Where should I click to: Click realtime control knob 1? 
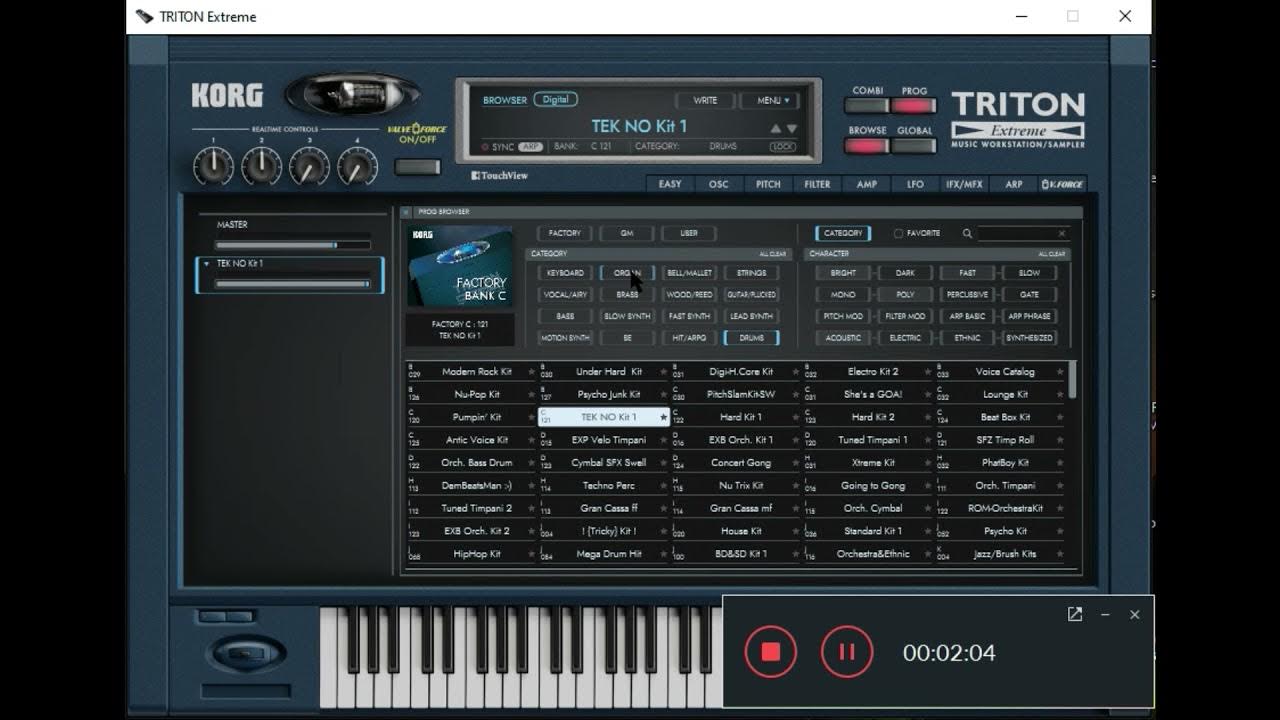click(213, 166)
